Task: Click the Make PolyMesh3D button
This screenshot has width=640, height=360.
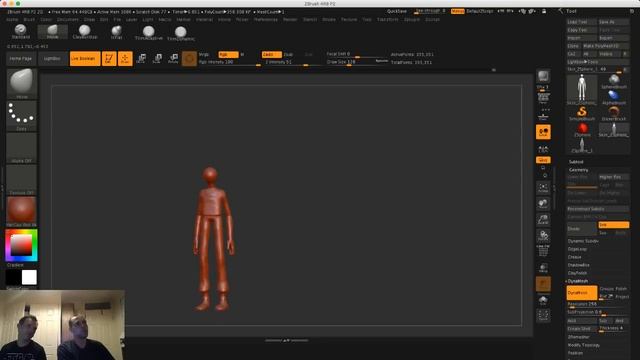Action: pos(605,46)
